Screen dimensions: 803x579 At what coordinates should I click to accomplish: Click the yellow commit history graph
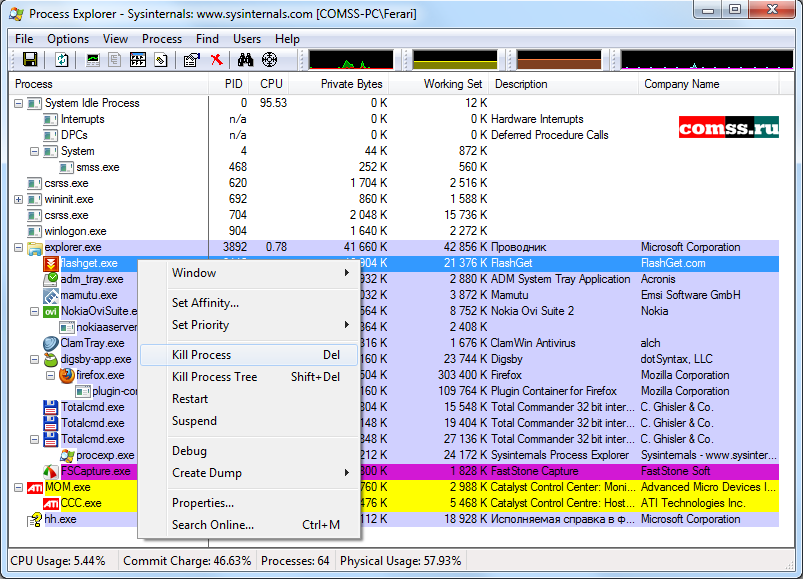coord(455,59)
